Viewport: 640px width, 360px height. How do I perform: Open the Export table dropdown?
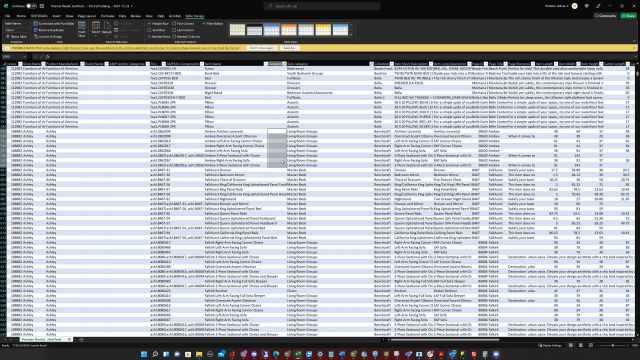(x=96, y=29)
